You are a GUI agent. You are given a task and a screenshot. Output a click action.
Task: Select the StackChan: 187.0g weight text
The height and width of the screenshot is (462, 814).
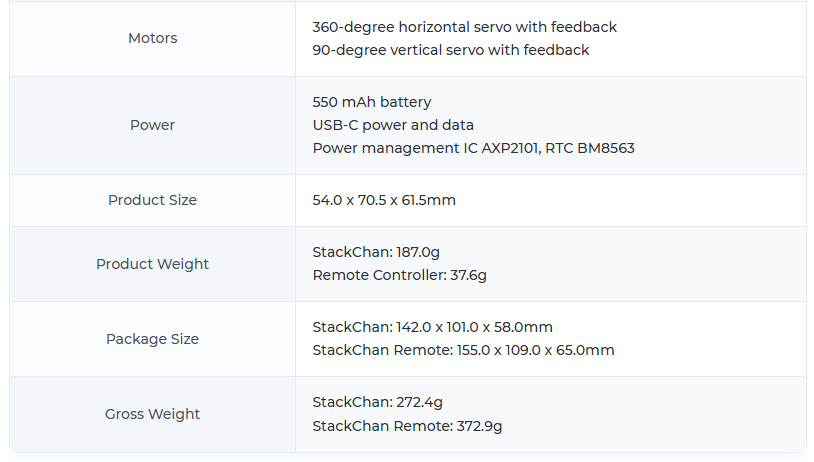pos(376,252)
